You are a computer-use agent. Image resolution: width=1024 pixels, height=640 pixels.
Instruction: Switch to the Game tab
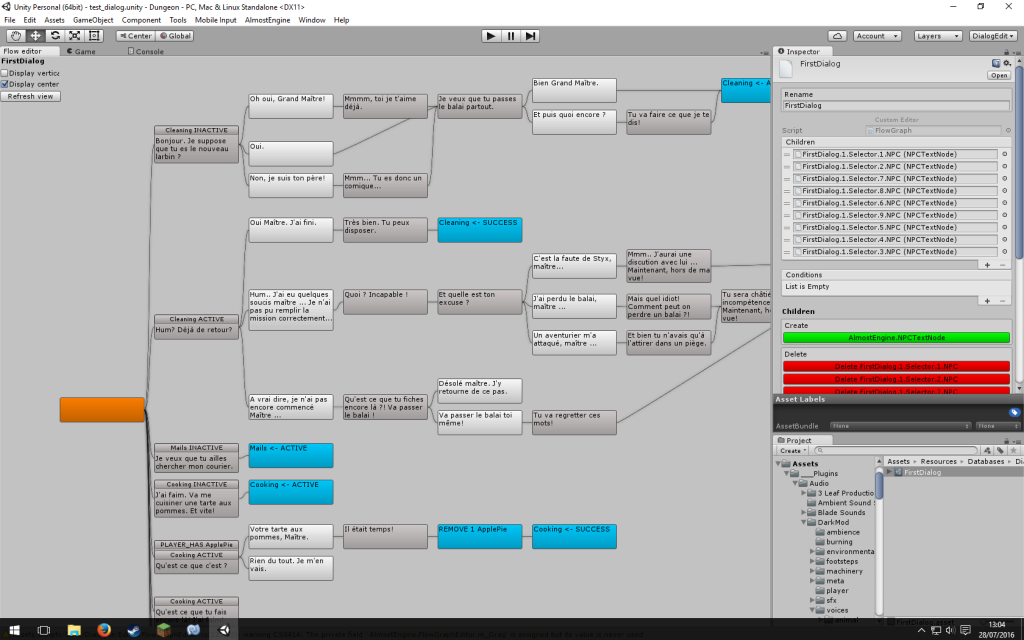(x=81, y=51)
